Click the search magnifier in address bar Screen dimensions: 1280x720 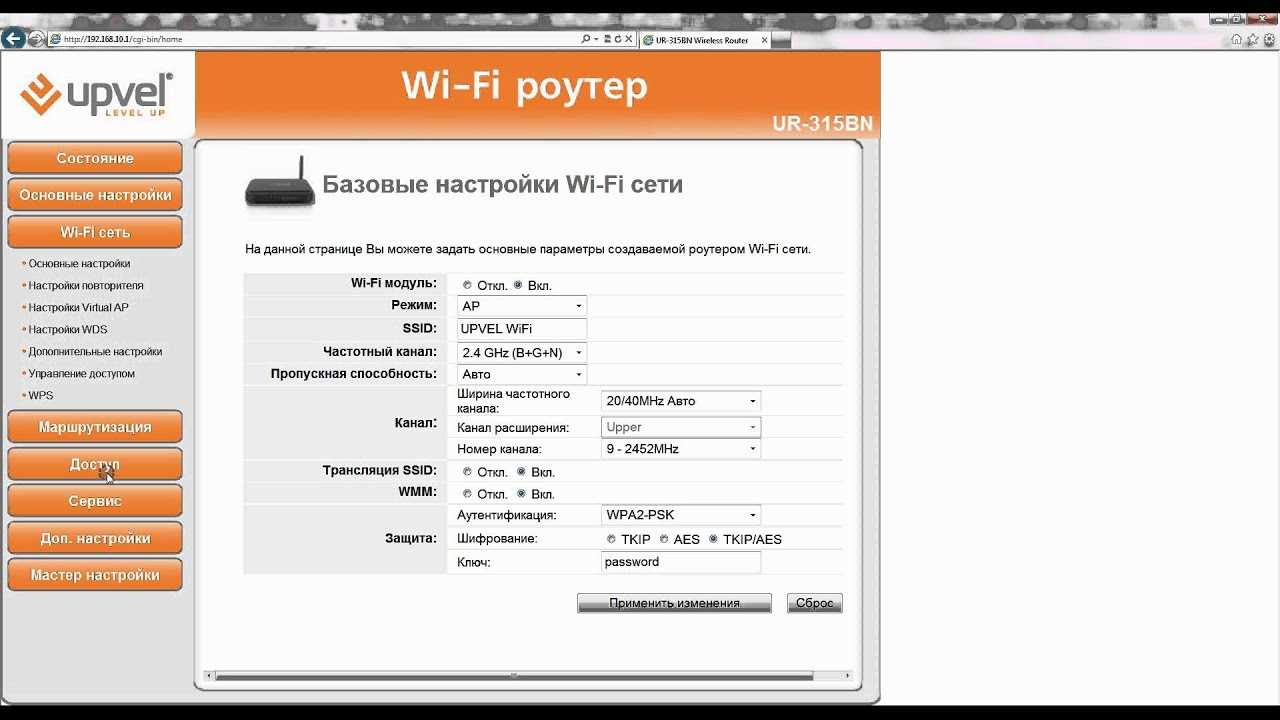(586, 39)
